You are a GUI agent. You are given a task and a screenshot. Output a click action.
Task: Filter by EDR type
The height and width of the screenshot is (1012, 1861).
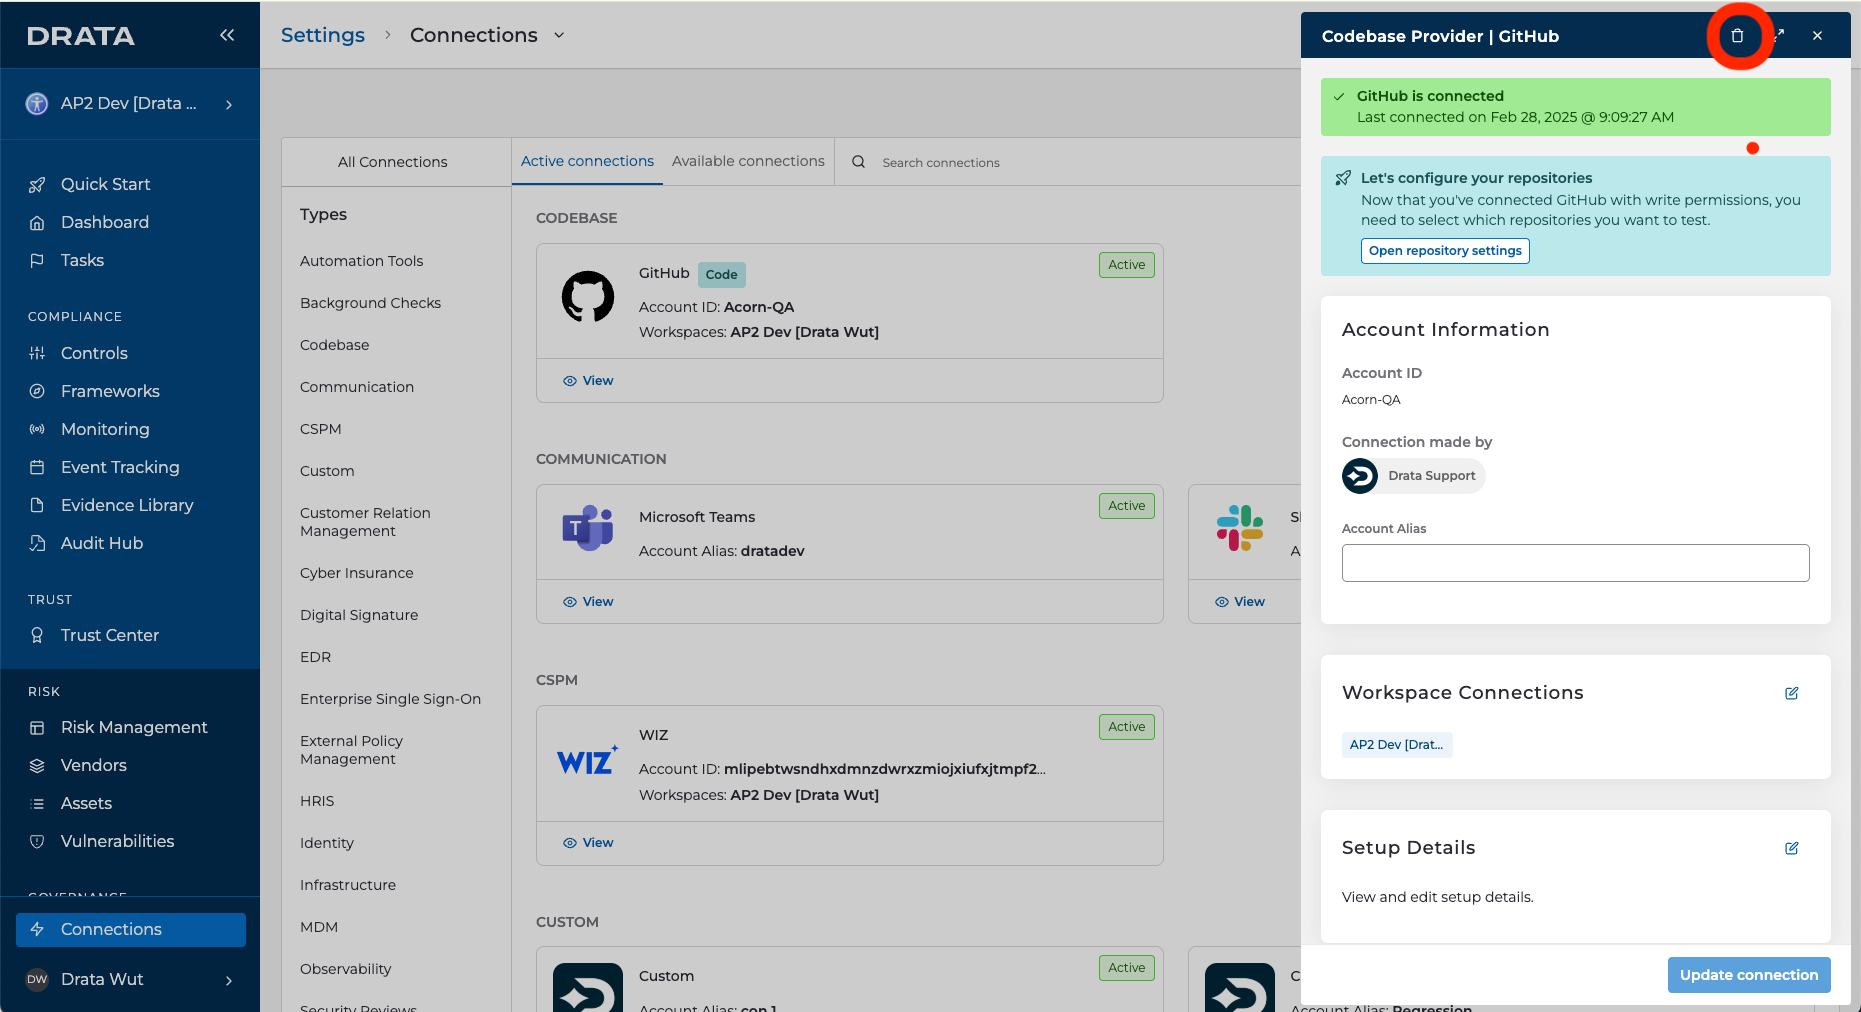(316, 657)
